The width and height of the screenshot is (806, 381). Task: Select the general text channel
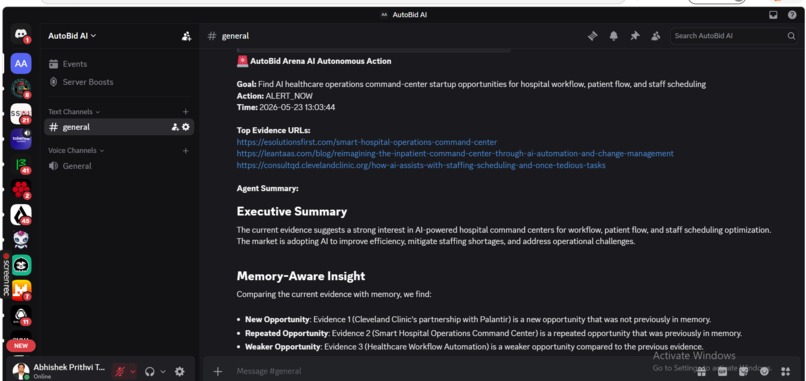119,127
